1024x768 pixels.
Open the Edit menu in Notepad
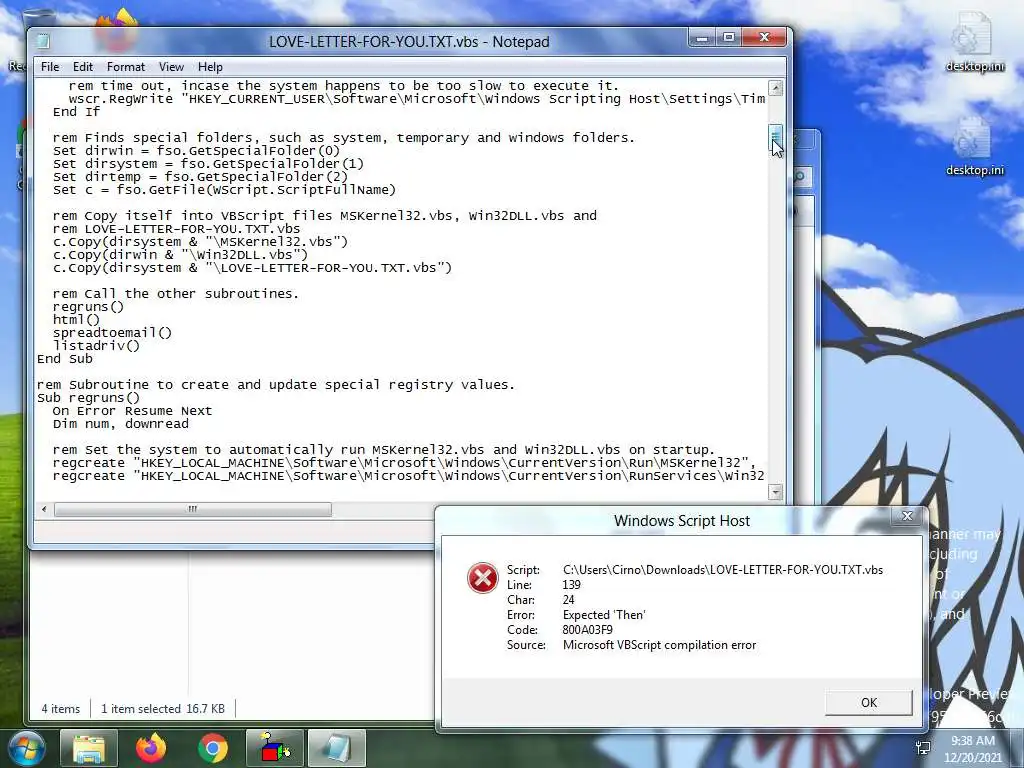(82, 67)
